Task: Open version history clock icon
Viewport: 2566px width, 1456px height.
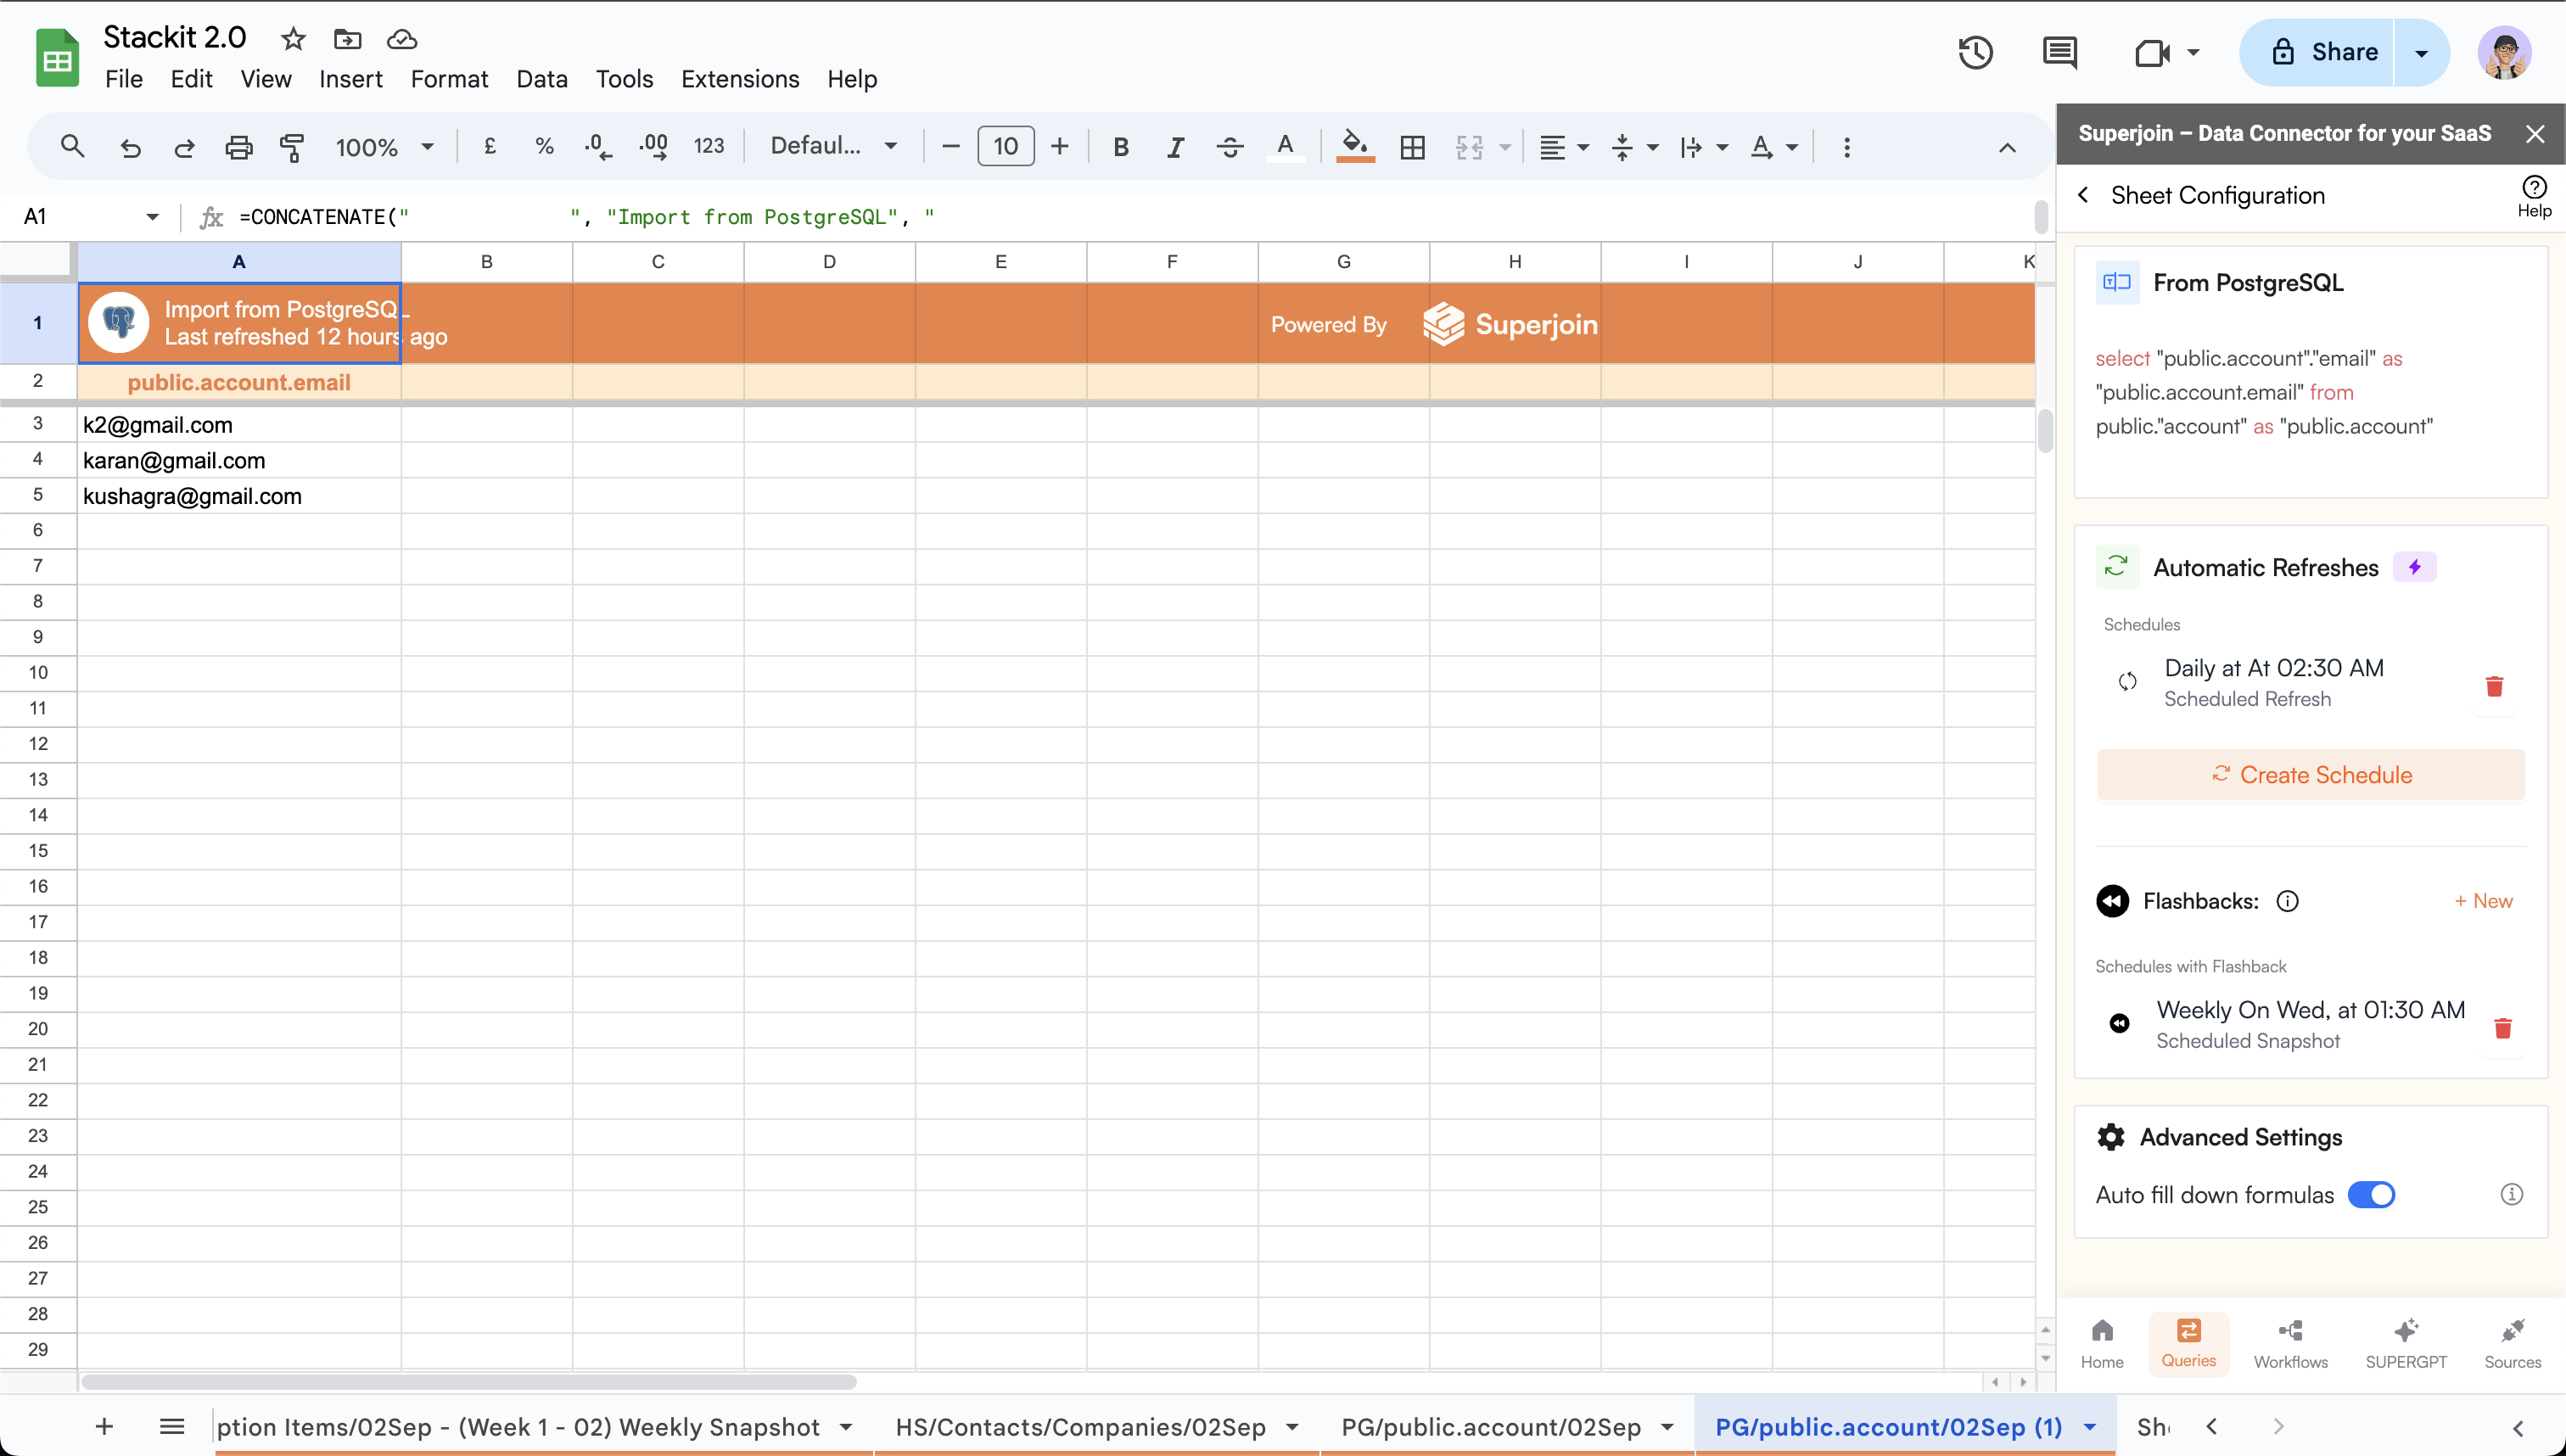Action: coord(1975,52)
